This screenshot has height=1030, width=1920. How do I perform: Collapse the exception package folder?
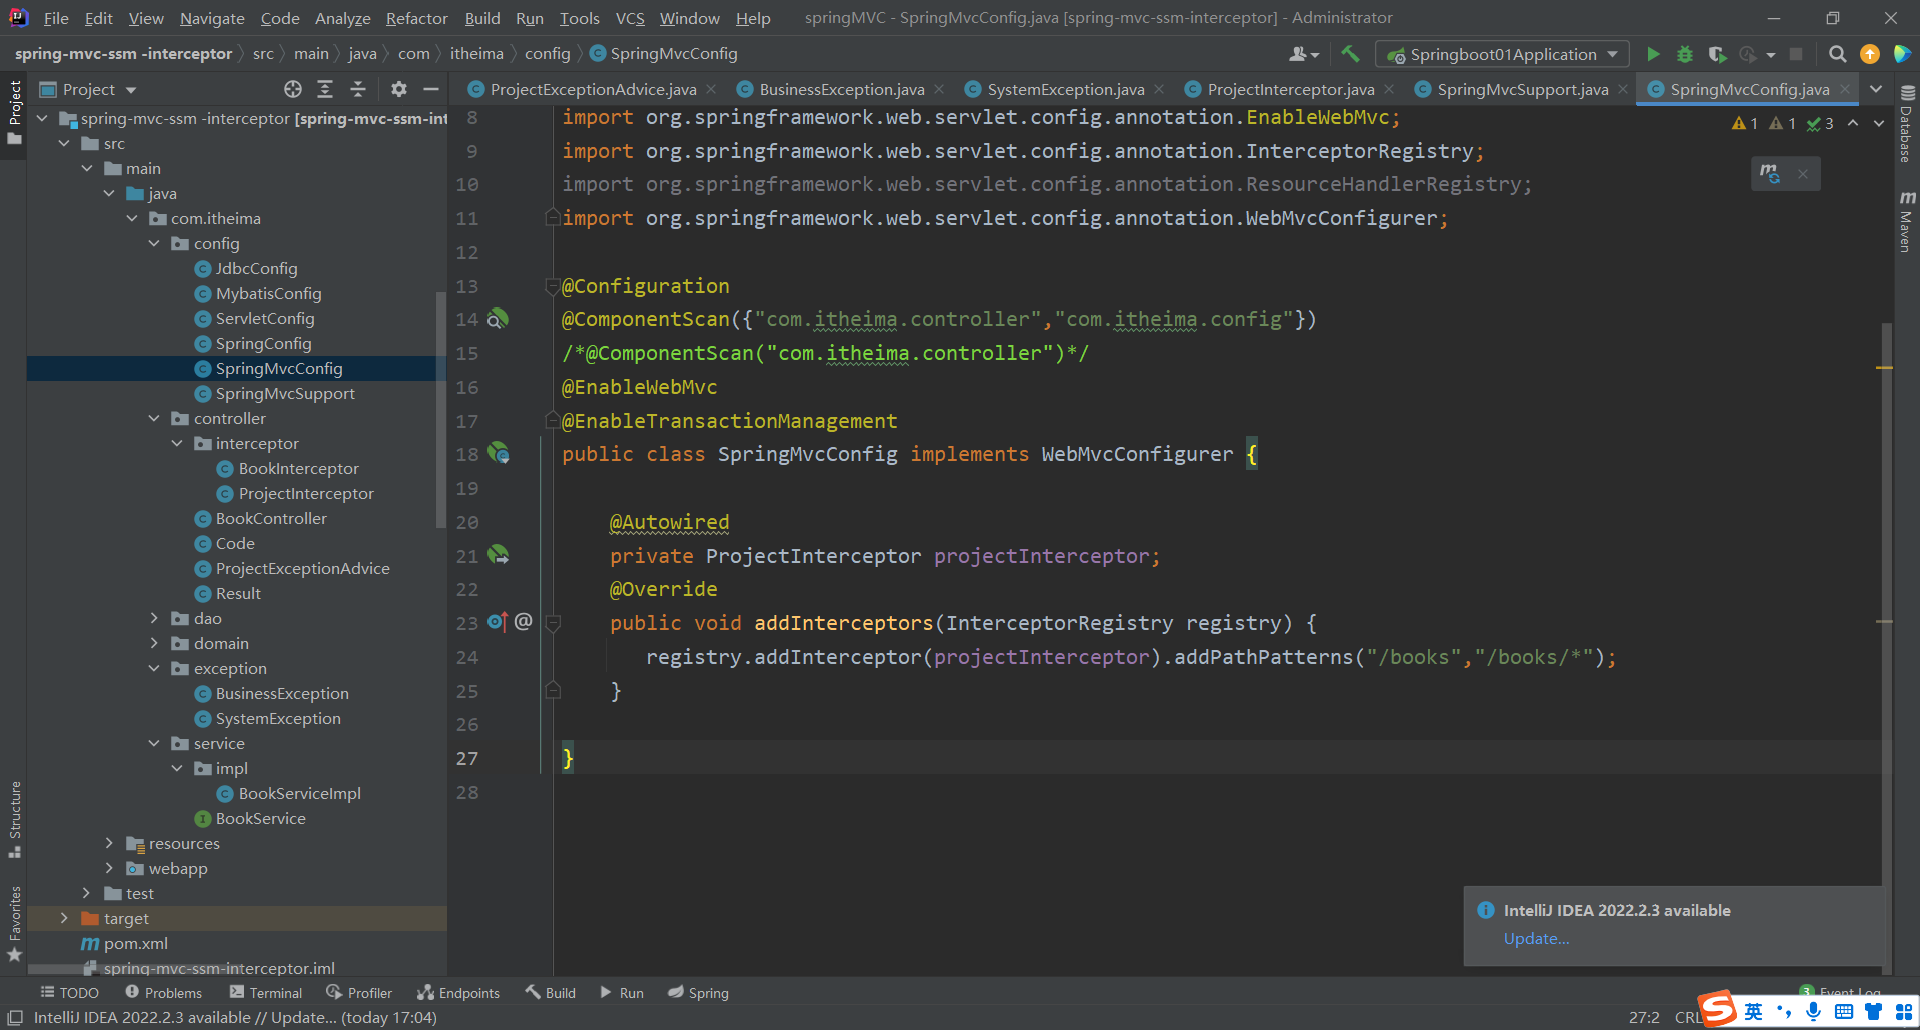[154, 669]
